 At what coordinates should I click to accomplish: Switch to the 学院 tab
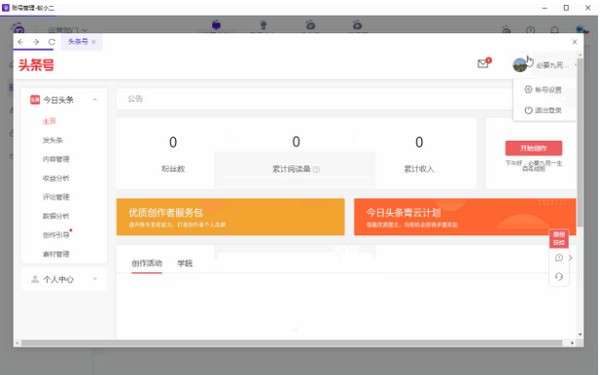point(185,263)
